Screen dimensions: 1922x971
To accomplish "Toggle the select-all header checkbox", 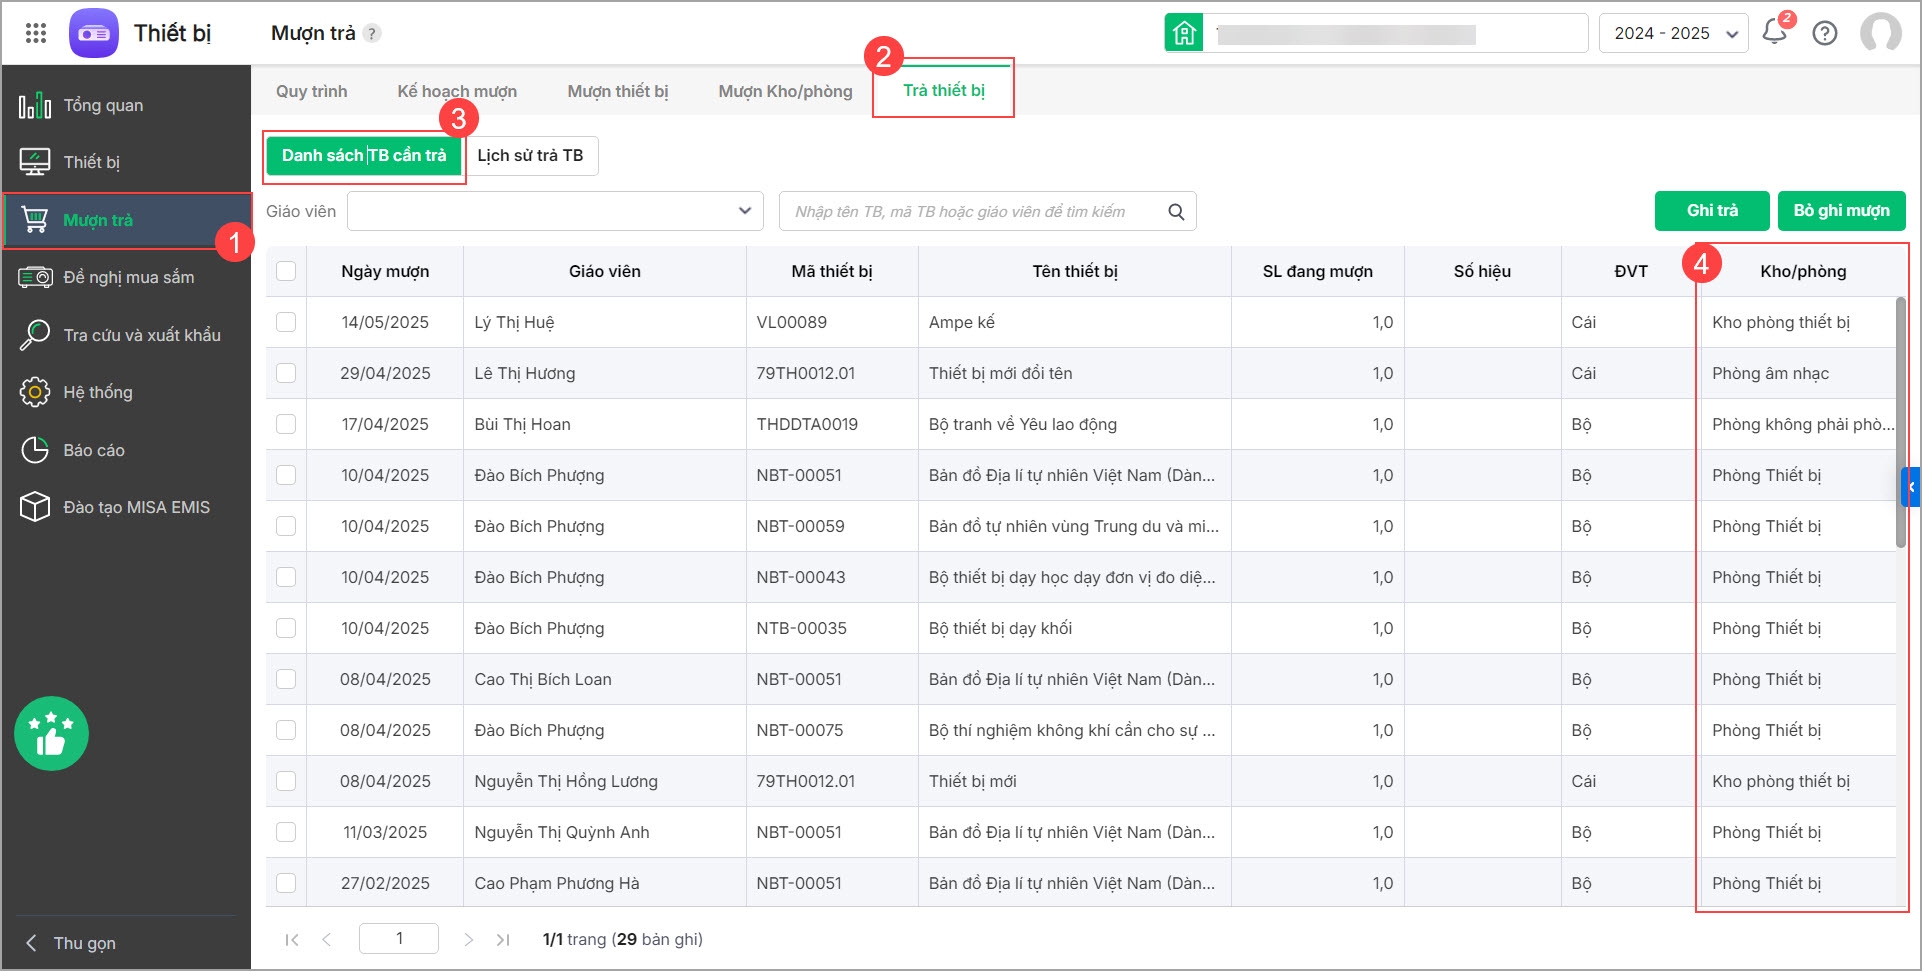I will pyautogui.click(x=286, y=271).
